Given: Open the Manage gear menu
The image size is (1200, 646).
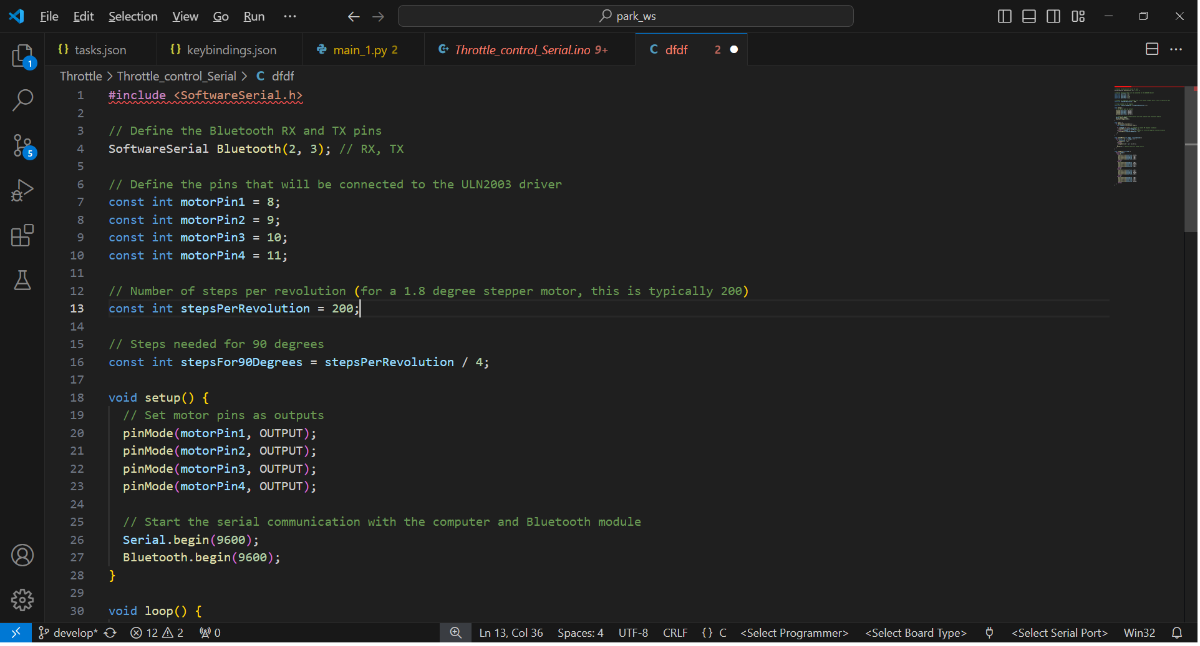Looking at the screenshot, I should [x=22, y=600].
